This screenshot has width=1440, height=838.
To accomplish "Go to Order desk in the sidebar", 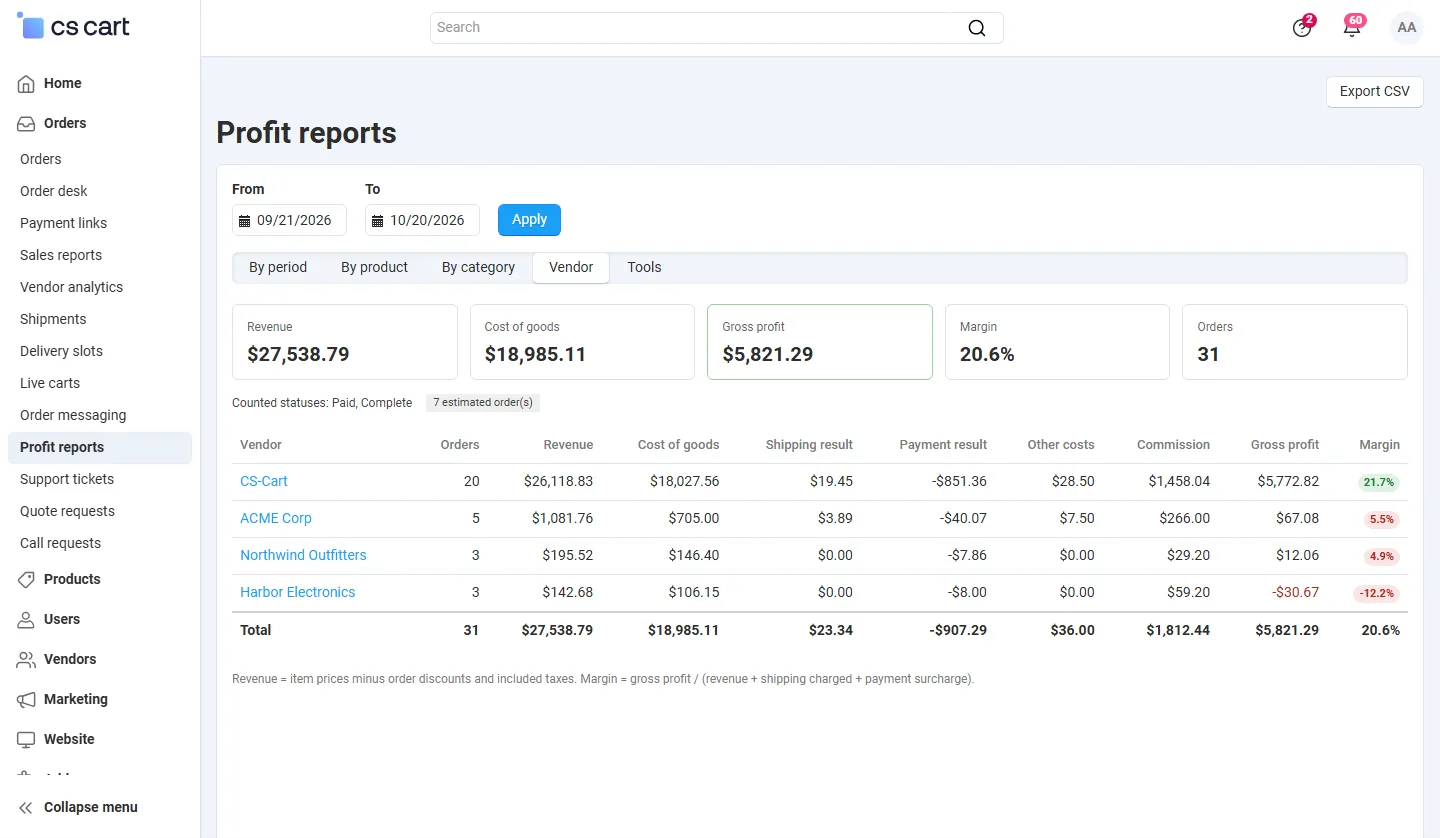I will 54,192.
